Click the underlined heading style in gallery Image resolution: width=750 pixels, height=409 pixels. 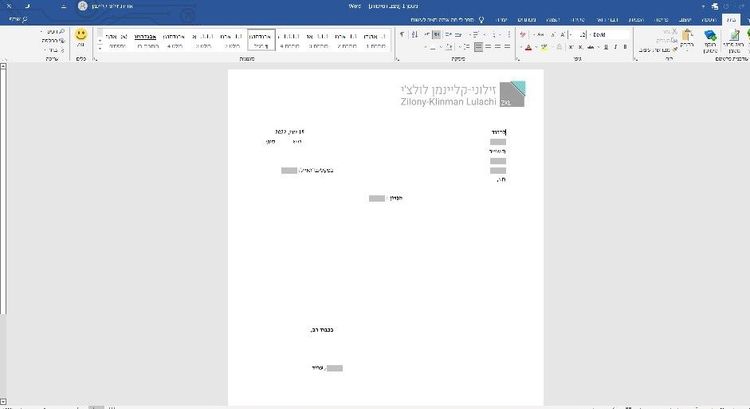[x=145, y=40]
